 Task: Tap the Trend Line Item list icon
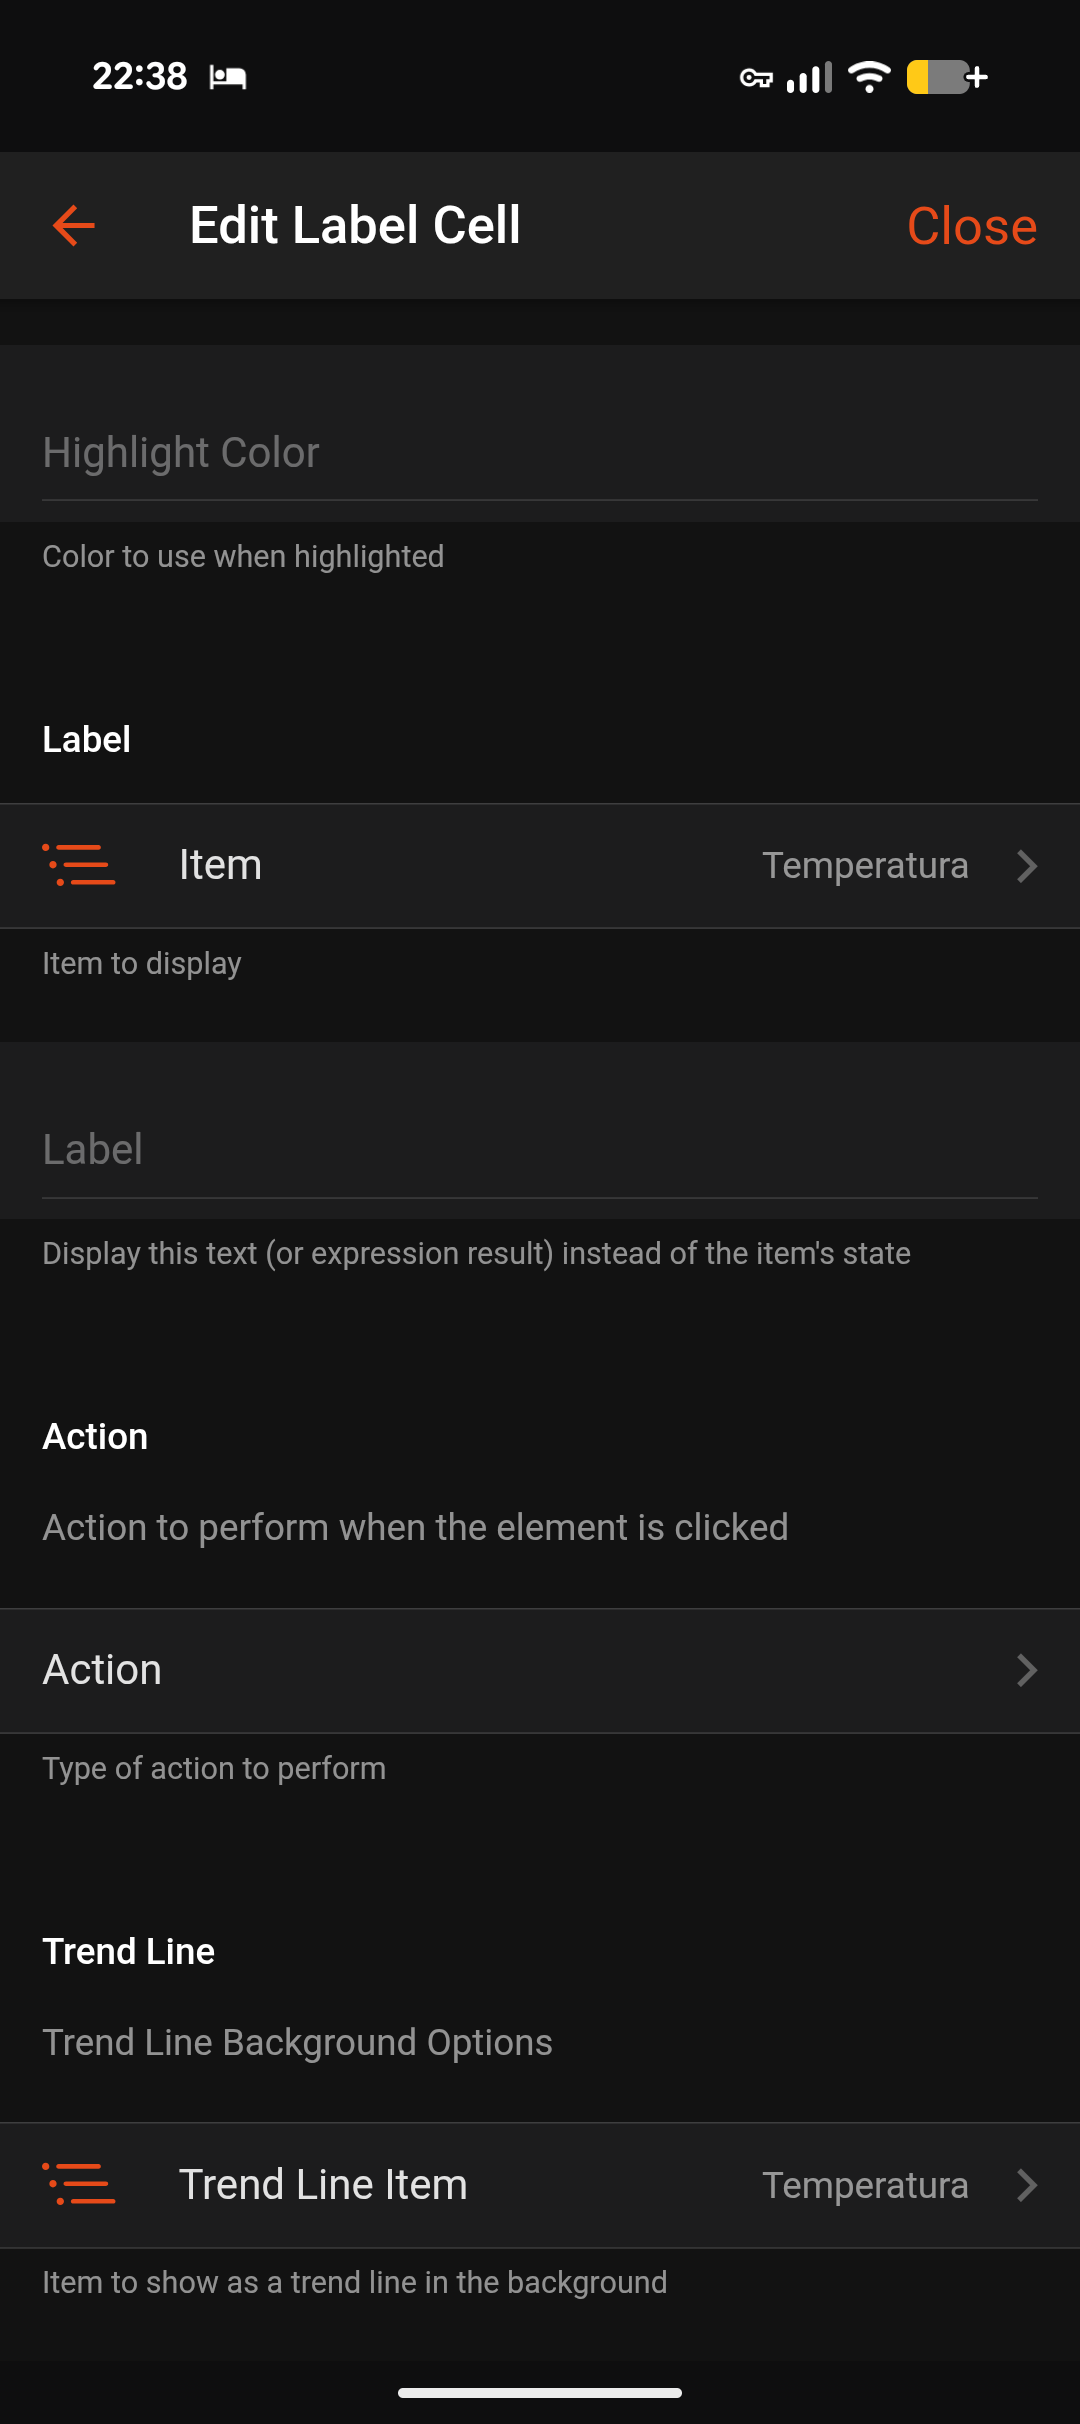pyautogui.click(x=79, y=2185)
